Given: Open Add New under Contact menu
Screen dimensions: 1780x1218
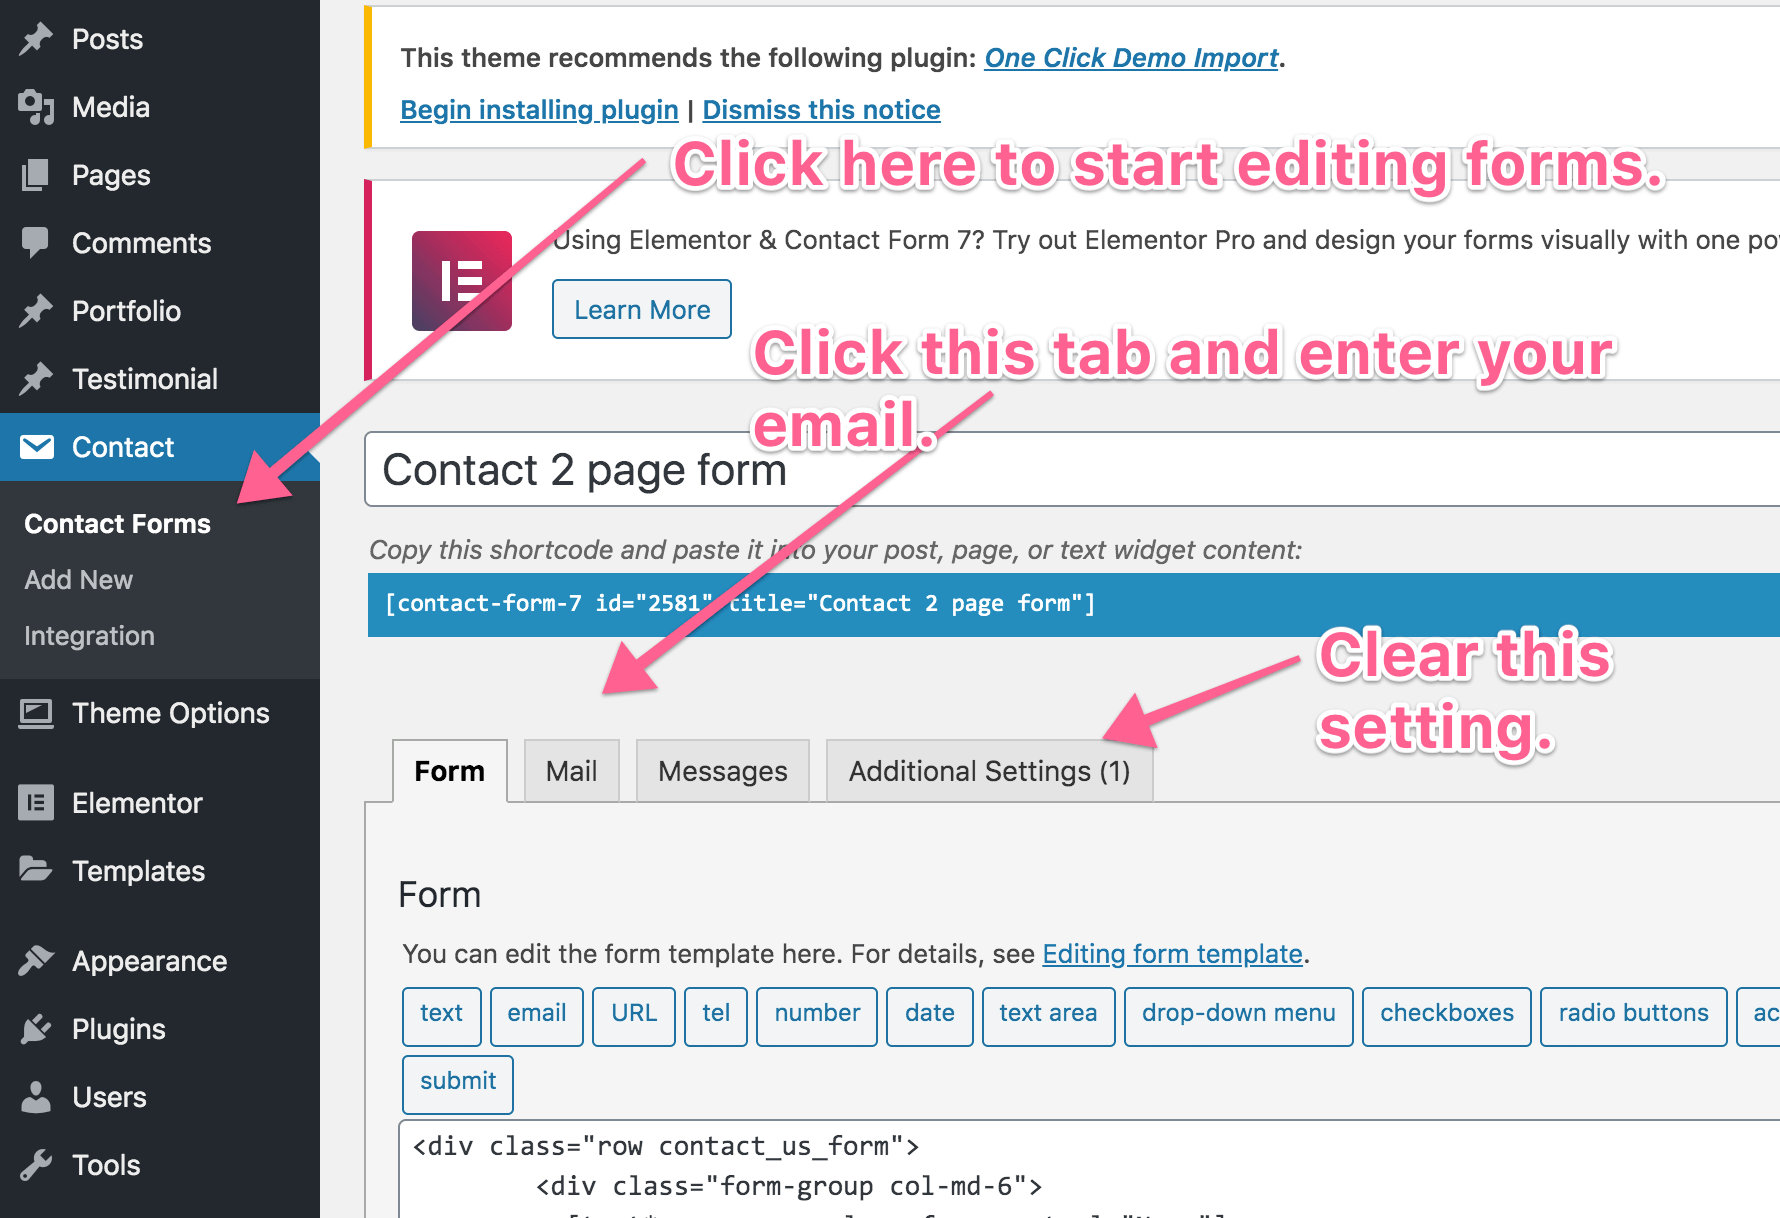Looking at the screenshot, I should [x=78, y=580].
